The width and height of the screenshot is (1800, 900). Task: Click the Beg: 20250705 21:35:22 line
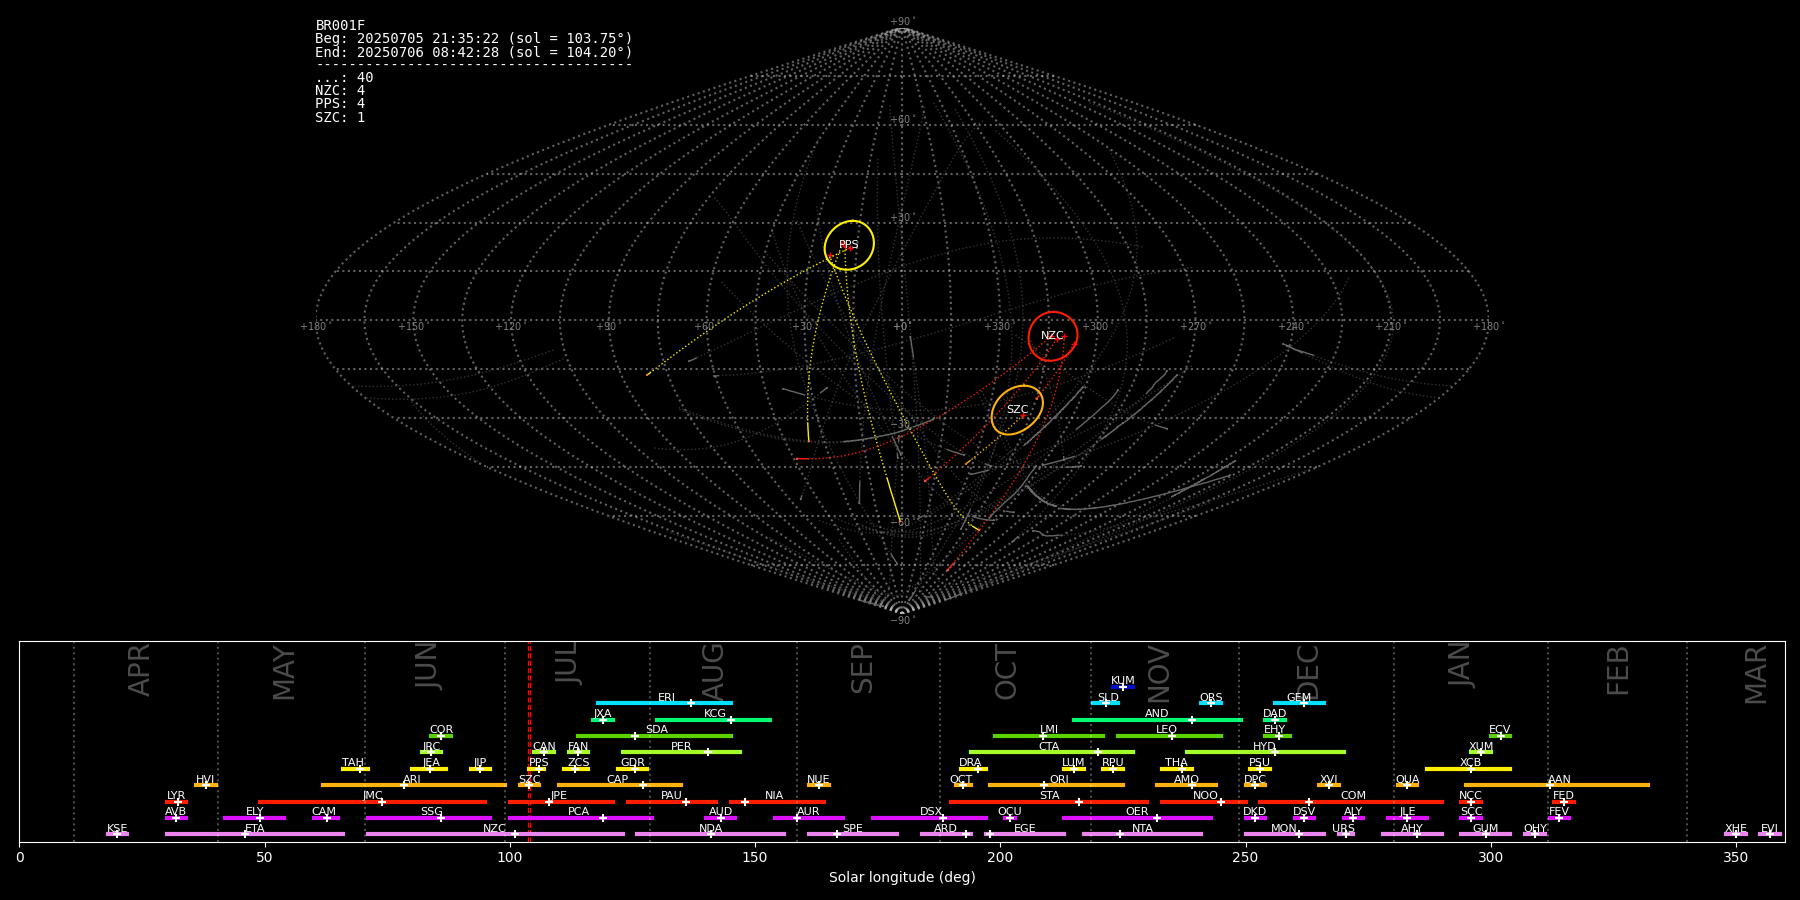coord(474,39)
